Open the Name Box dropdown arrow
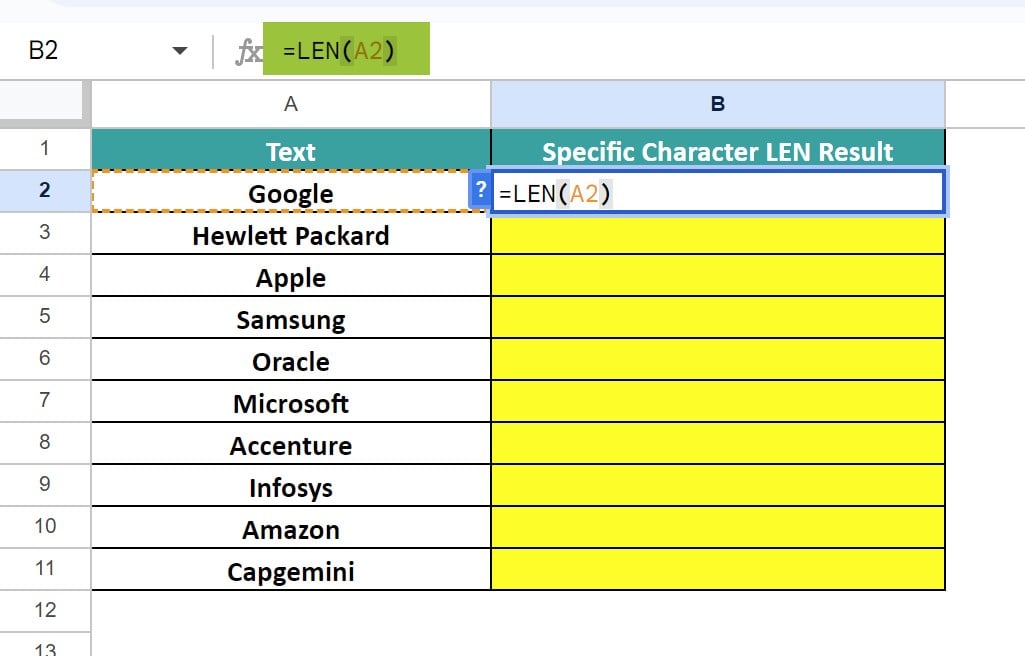This screenshot has height=656, width=1025. [180, 51]
